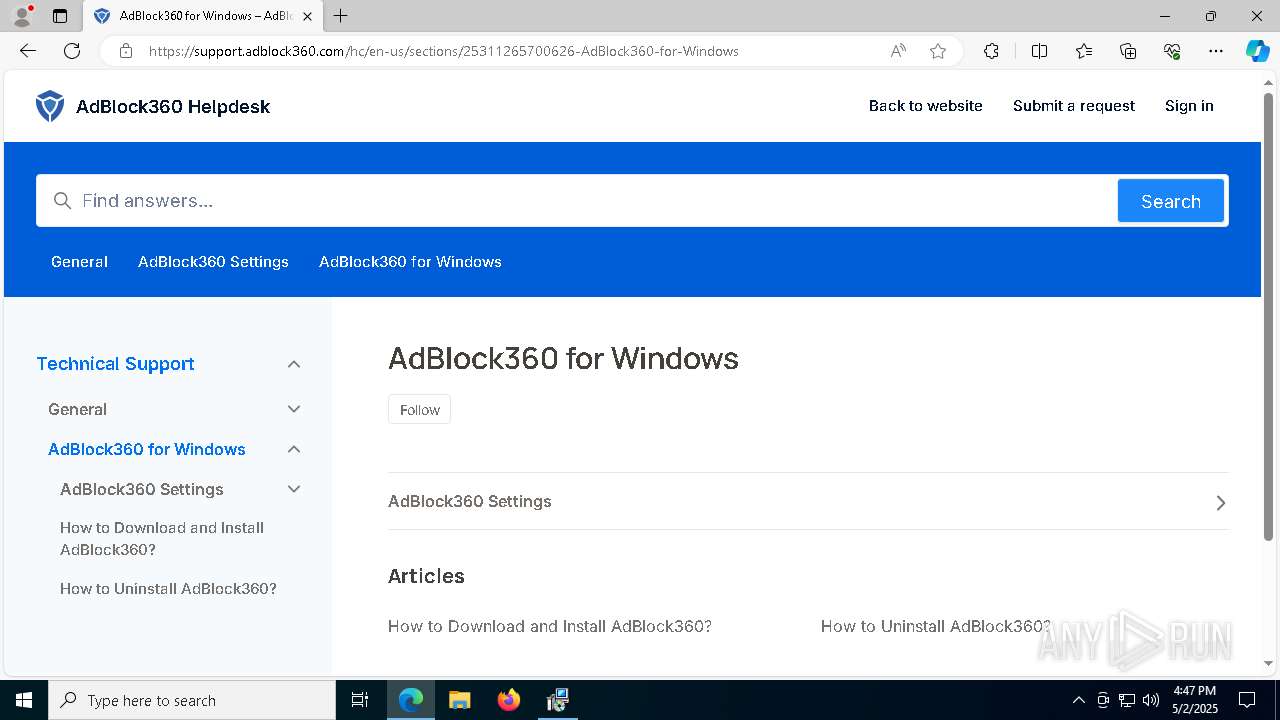Open a new browser tab
The width and height of the screenshot is (1280, 720).
pos(341,16)
